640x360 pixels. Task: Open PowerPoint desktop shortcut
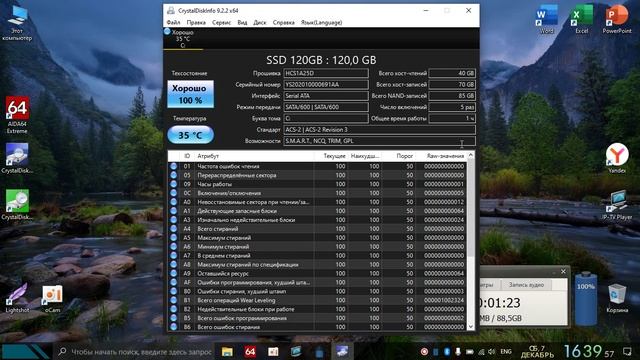(x=617, y=19)
